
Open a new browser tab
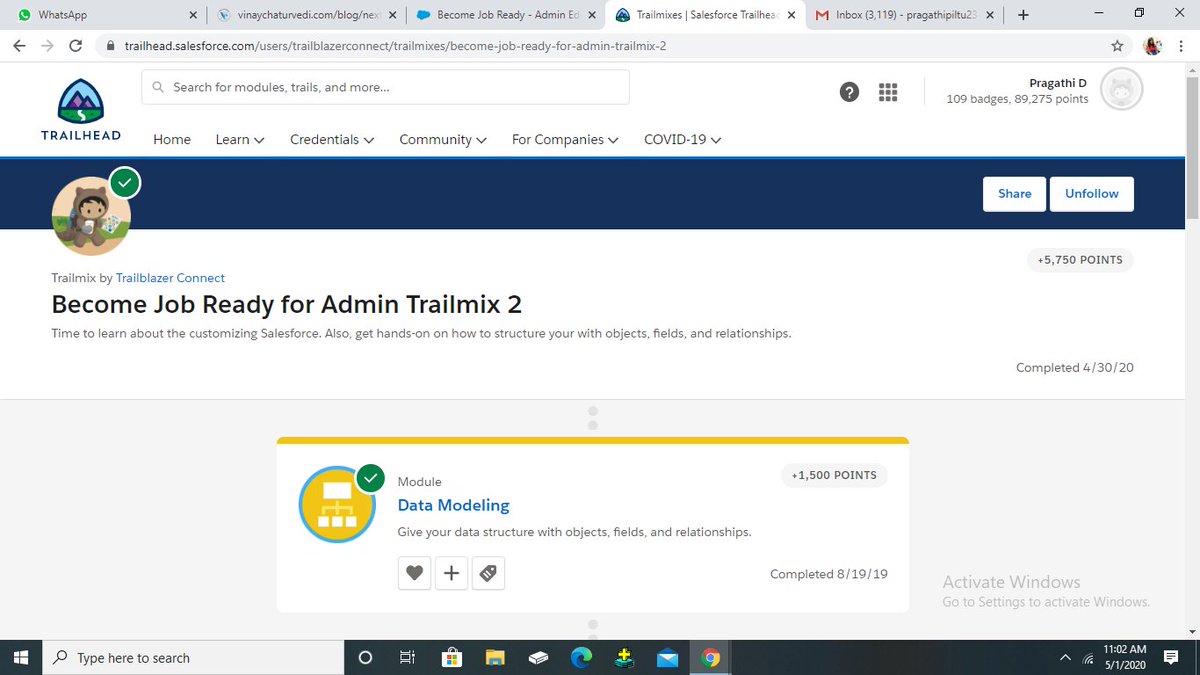point(1023,15)
